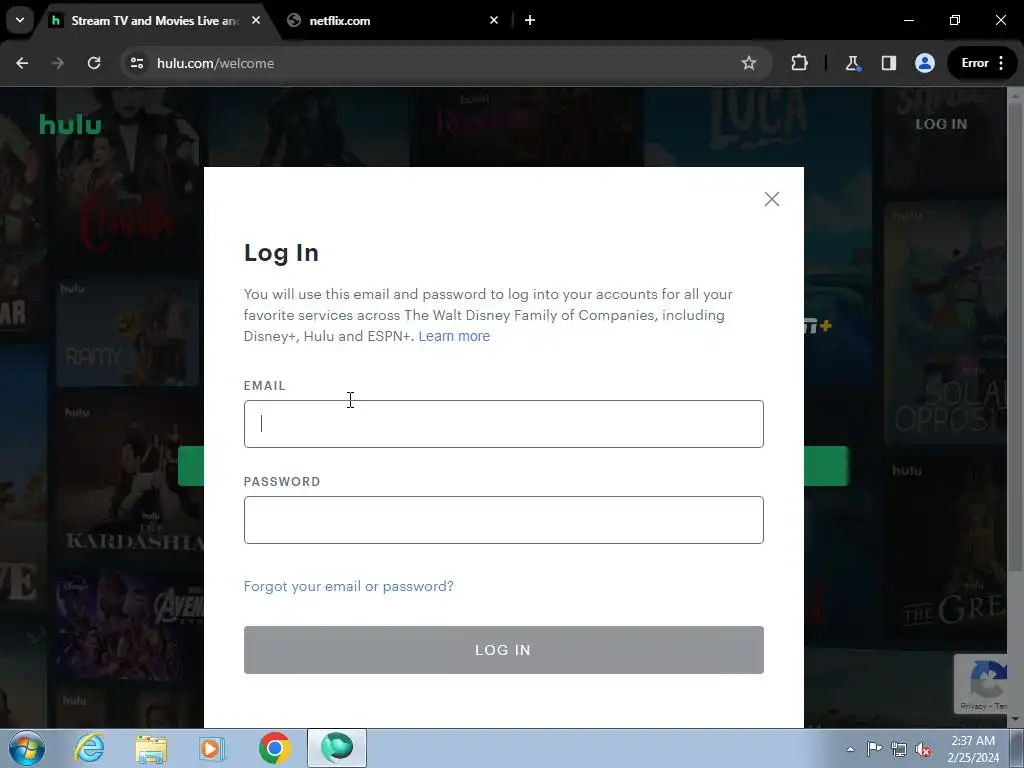
Task: Open the Chrome Labs flask icon
Action: pos(852,63)
